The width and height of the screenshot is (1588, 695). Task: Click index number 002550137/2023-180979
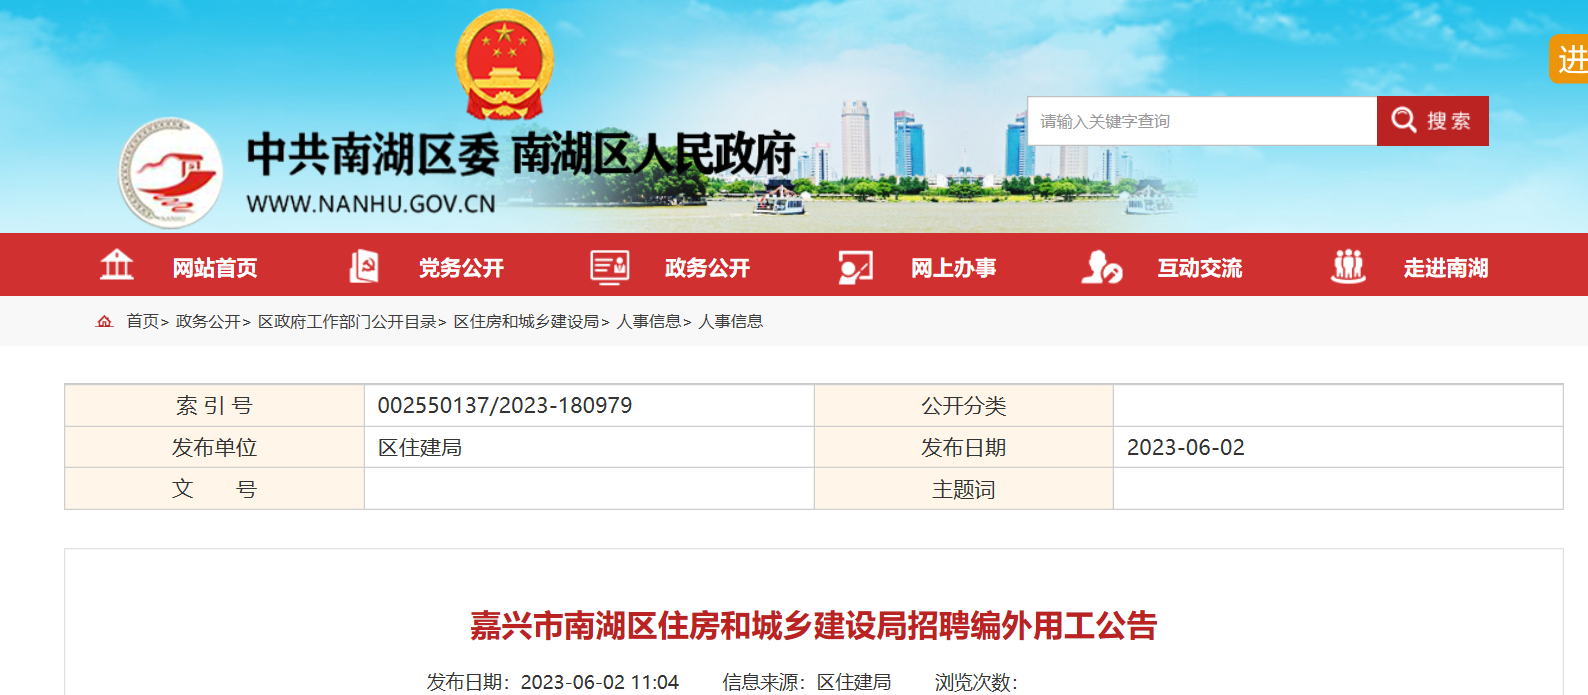505,406
